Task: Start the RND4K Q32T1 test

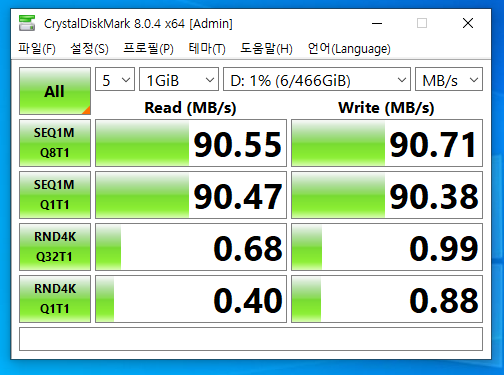Action: [x=55, y=247]
